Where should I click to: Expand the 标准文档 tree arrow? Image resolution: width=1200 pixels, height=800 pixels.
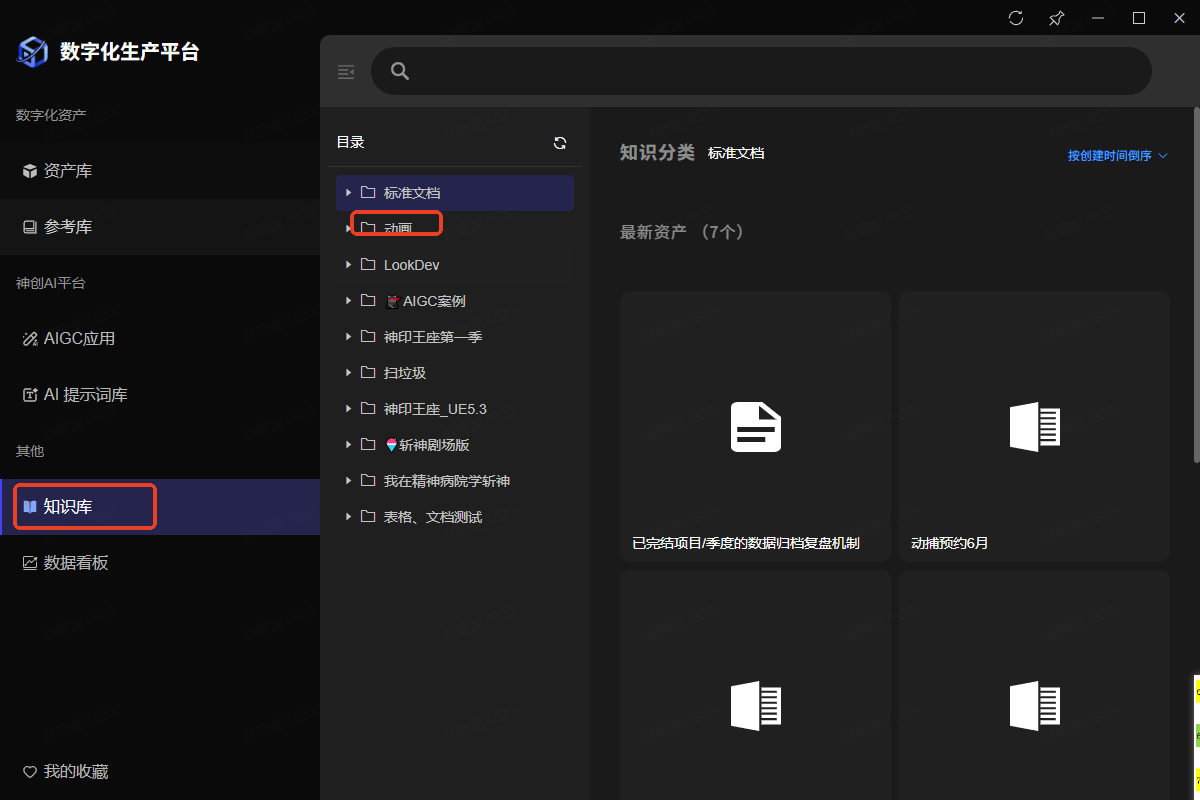(348, 192)
